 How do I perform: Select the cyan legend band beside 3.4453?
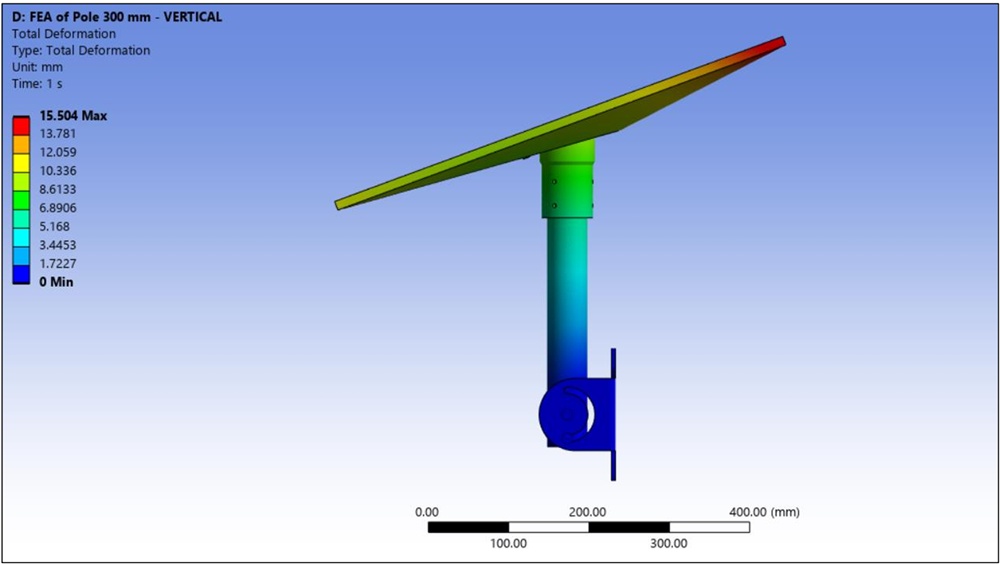click(x=22, y=237)
